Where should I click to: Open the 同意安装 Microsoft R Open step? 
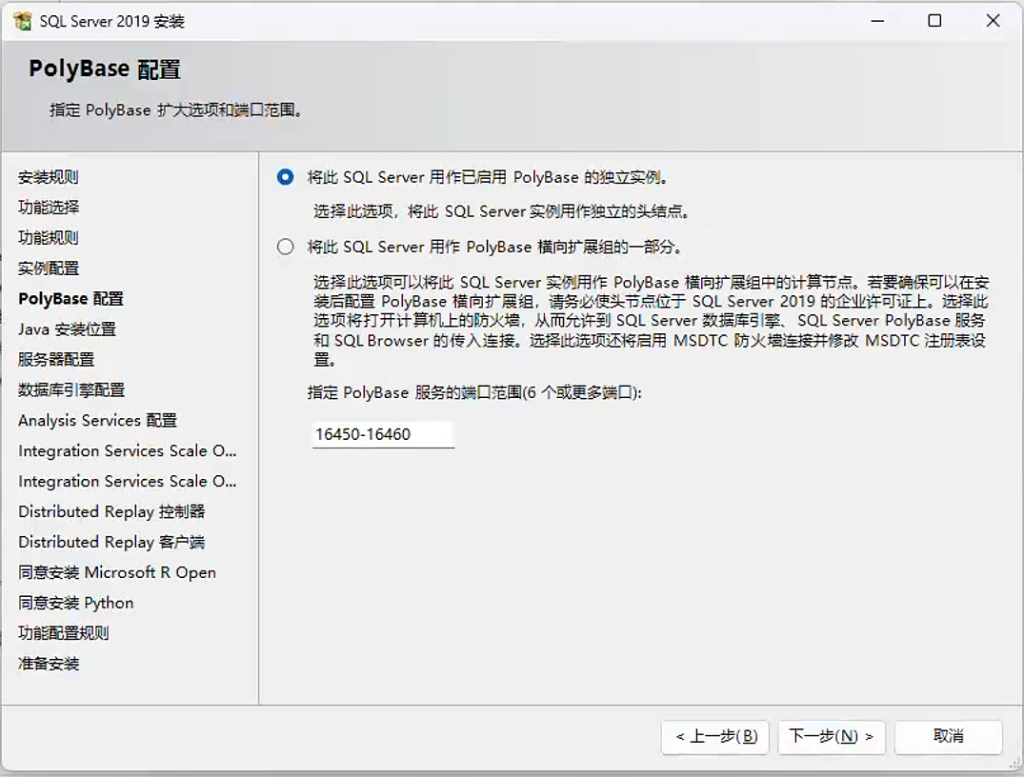[x=117, y=573]
